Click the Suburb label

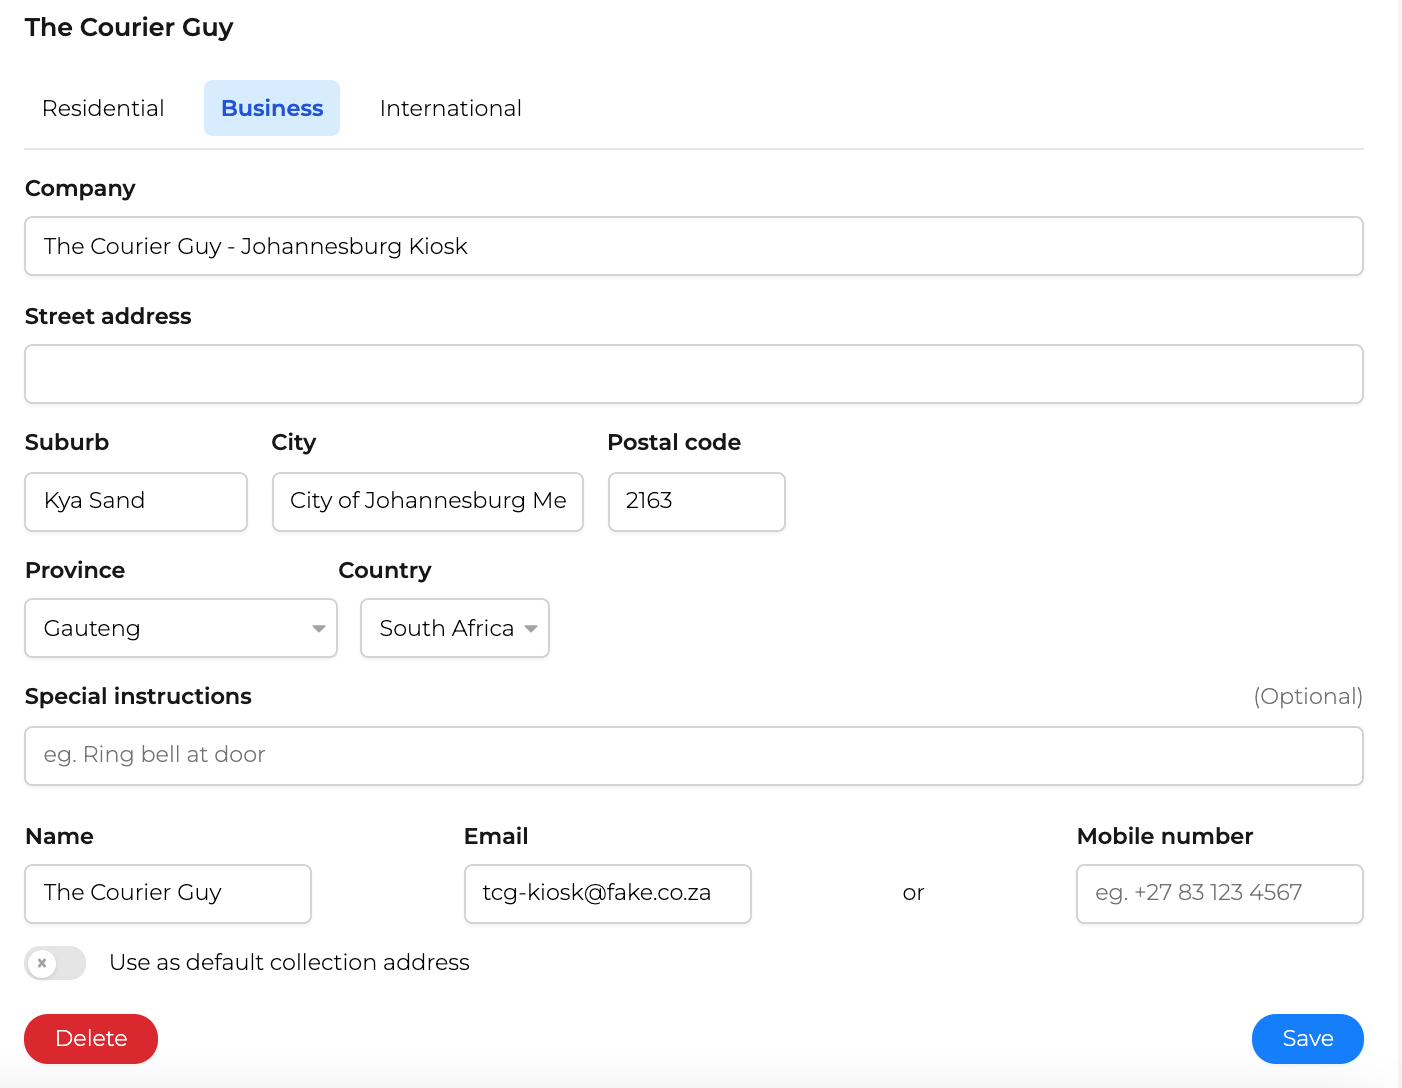(x=67, y=442)
